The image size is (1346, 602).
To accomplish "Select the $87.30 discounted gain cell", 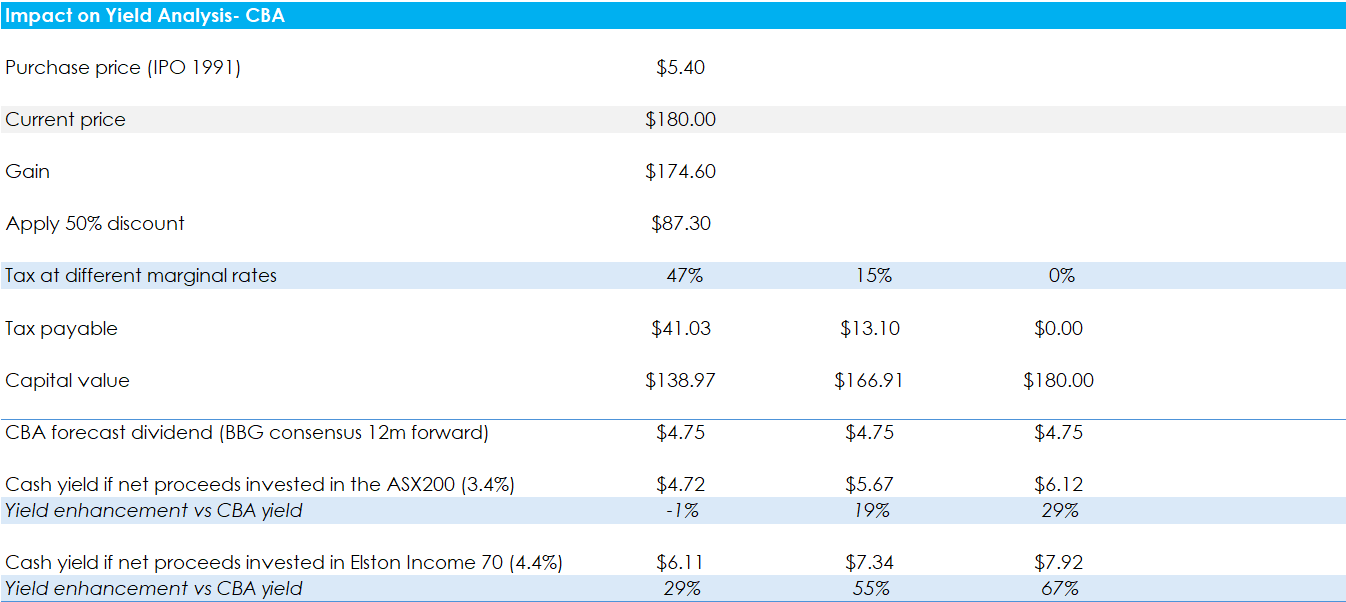I will tap(680, 224).
